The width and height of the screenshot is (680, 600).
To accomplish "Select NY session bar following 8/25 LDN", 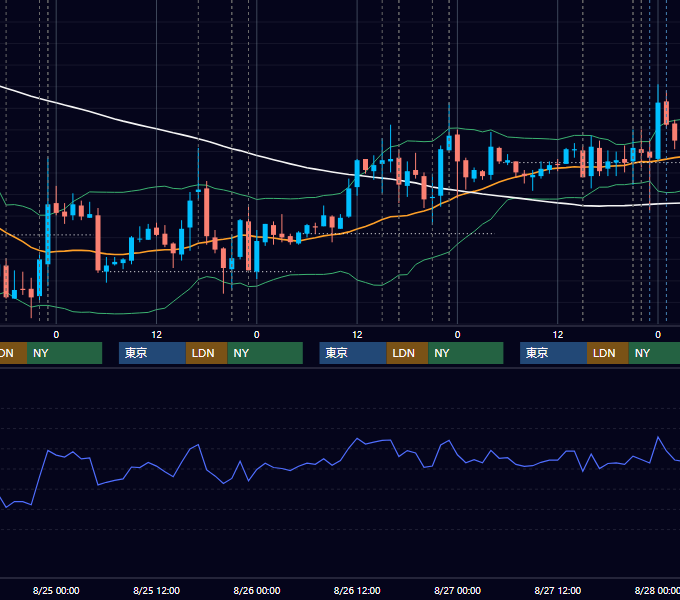I will (x=265, y=353).
